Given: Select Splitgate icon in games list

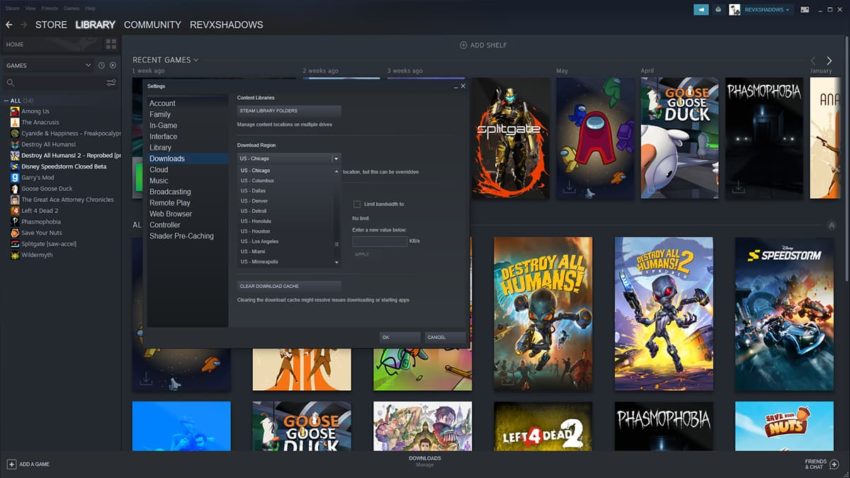Looking at the screenshot, I should [15, 244].
